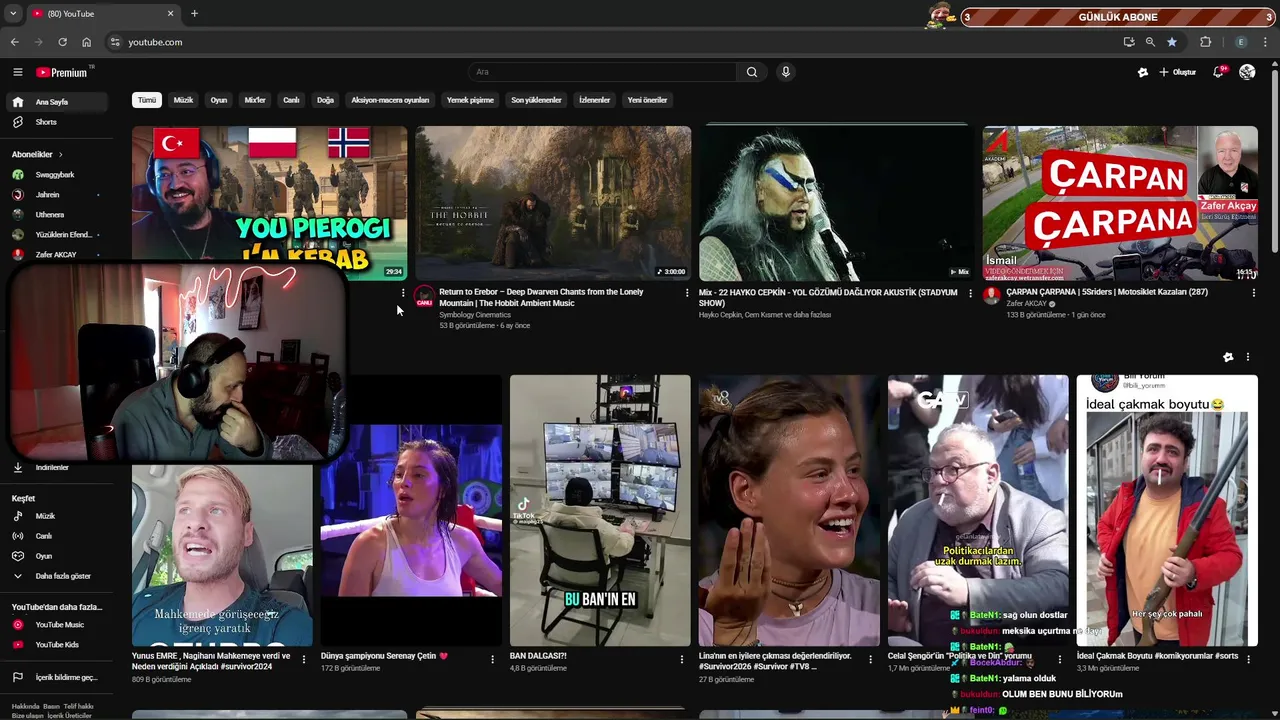Open the browser three-dot menu
Image resolution: width=1280 pixels, height=720 pixels.
click(1266, 42)
